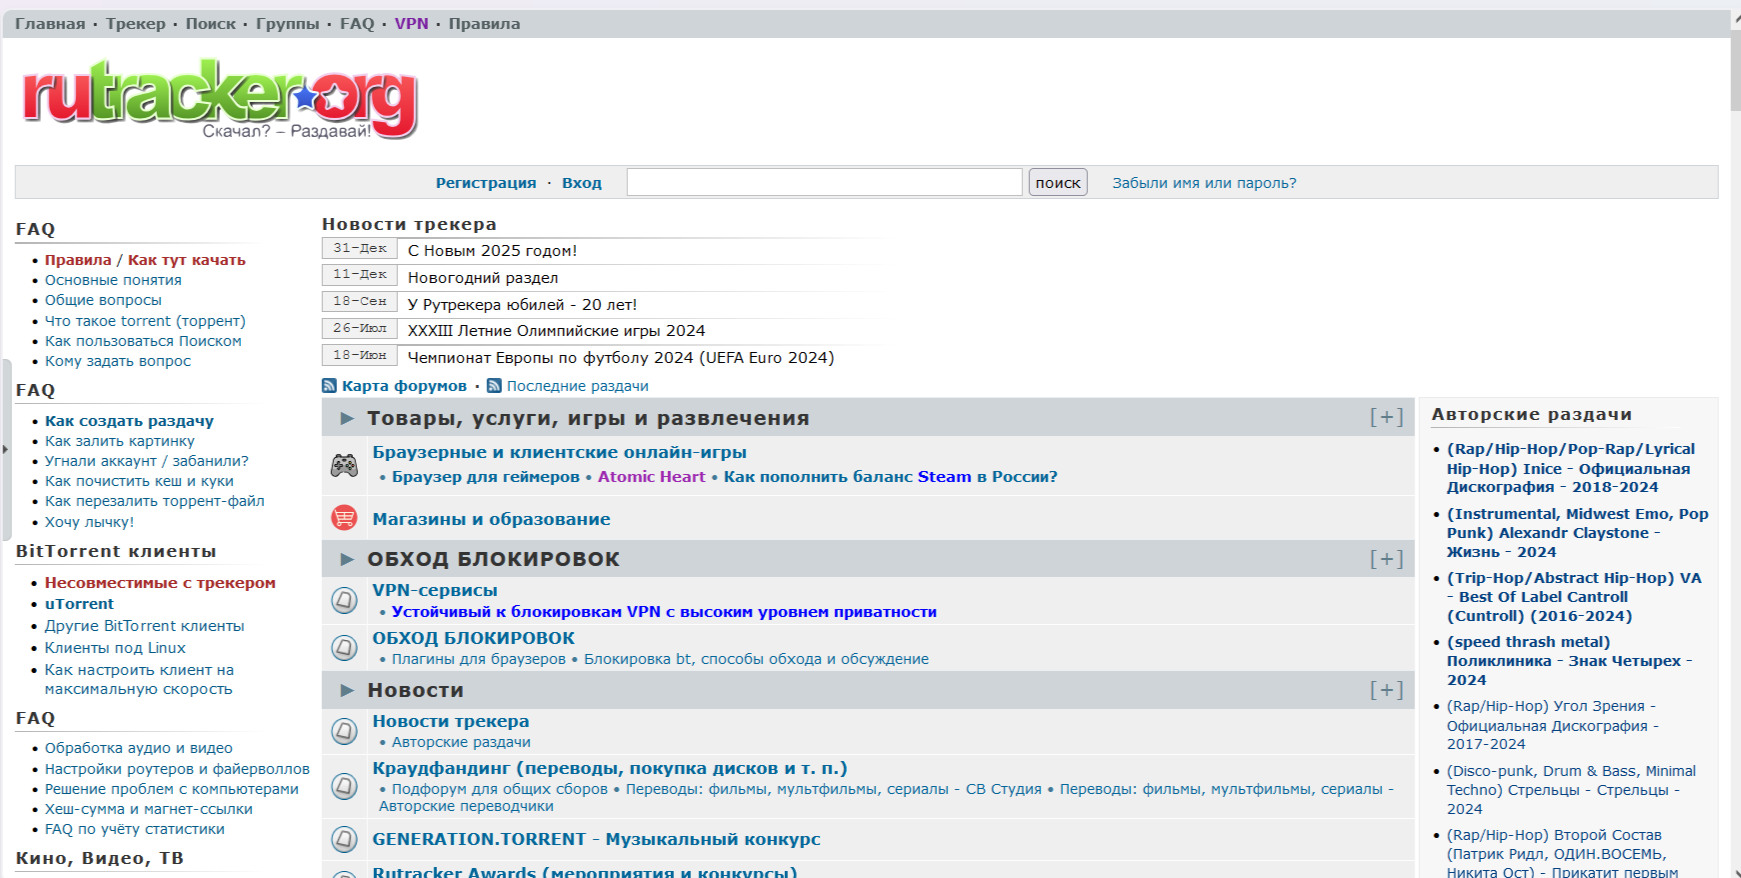Open Inice - Официальная Дискография release link

click(1572, 468)
